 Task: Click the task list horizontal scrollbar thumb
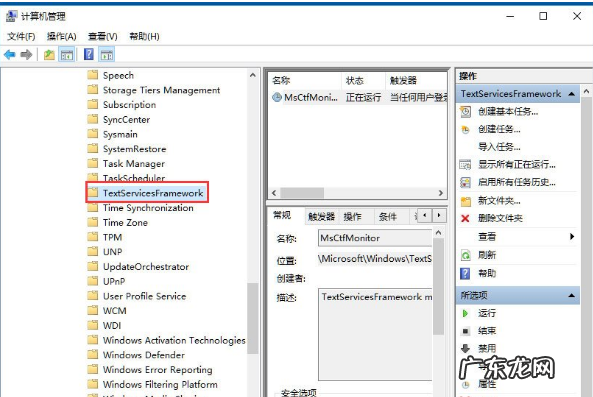tap(302, 193)
